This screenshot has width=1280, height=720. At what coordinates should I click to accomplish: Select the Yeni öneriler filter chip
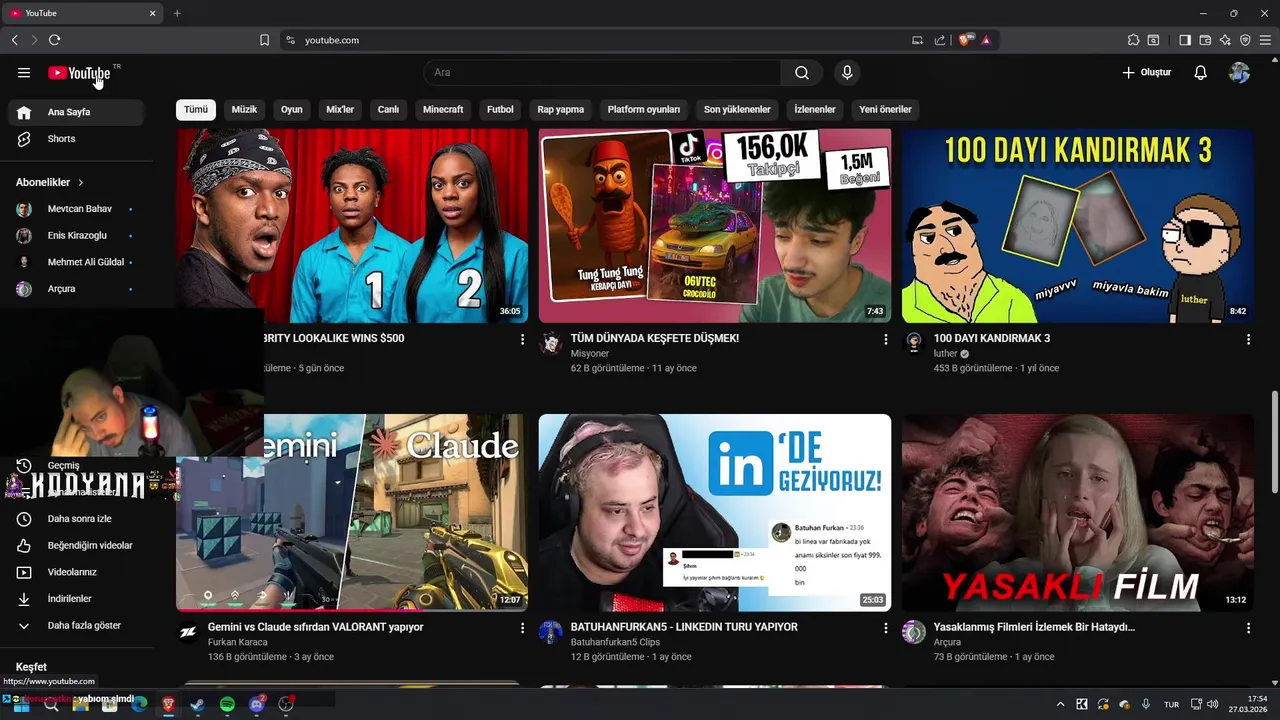tap(885, 109)
